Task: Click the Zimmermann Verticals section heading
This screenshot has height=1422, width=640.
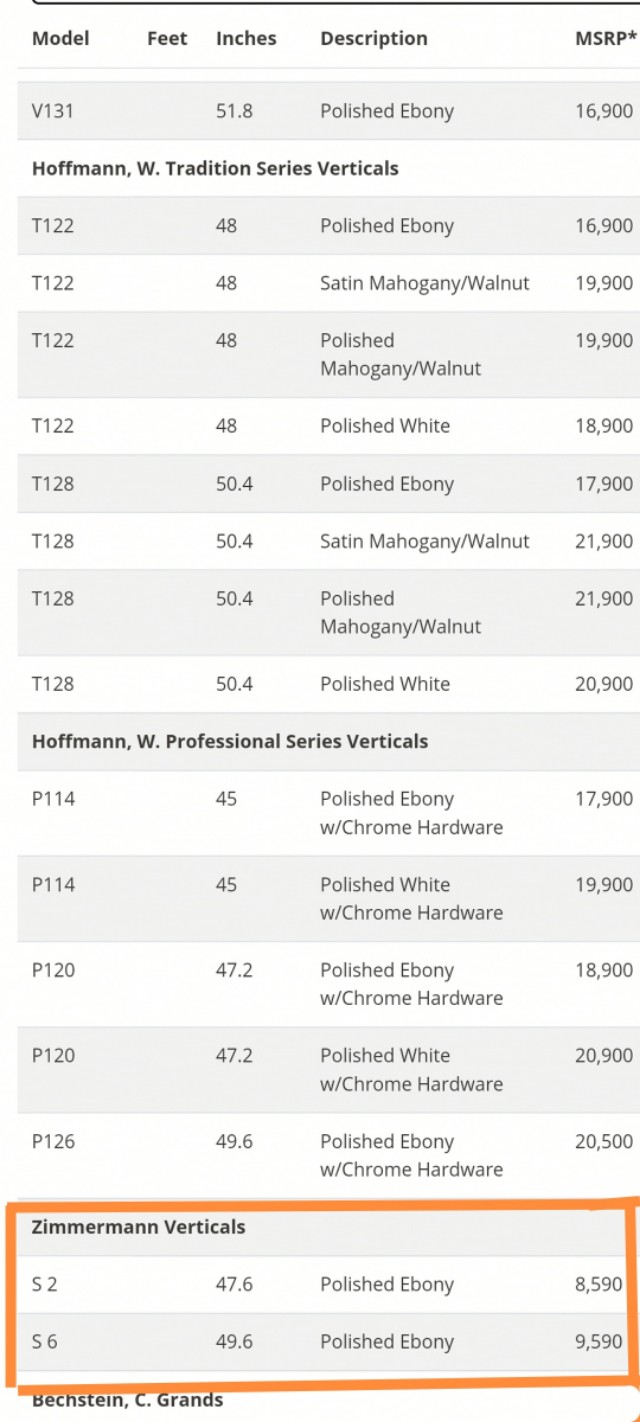Action: (138, 1227)
